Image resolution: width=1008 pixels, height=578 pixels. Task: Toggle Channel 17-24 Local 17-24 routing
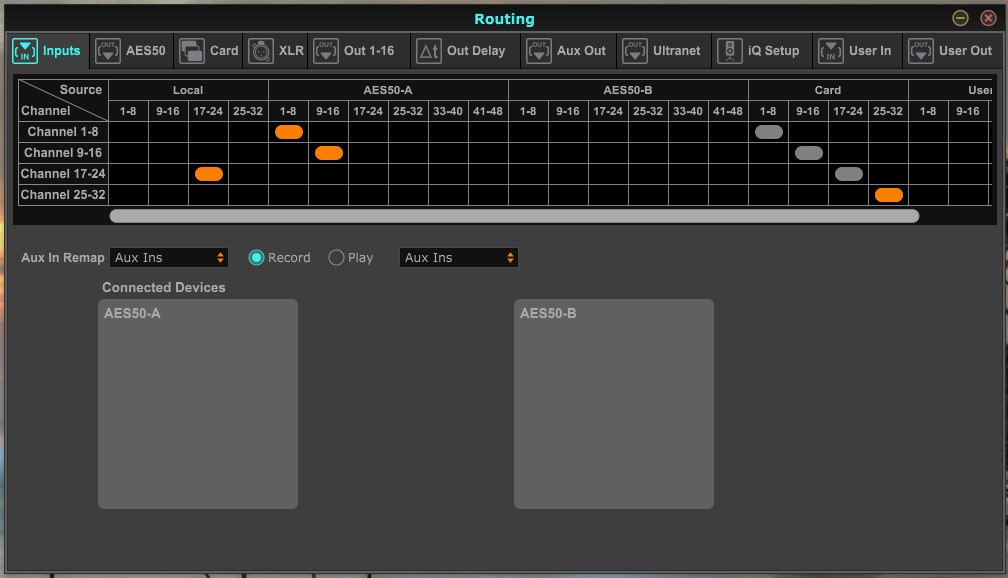click(x=209, y=174)
